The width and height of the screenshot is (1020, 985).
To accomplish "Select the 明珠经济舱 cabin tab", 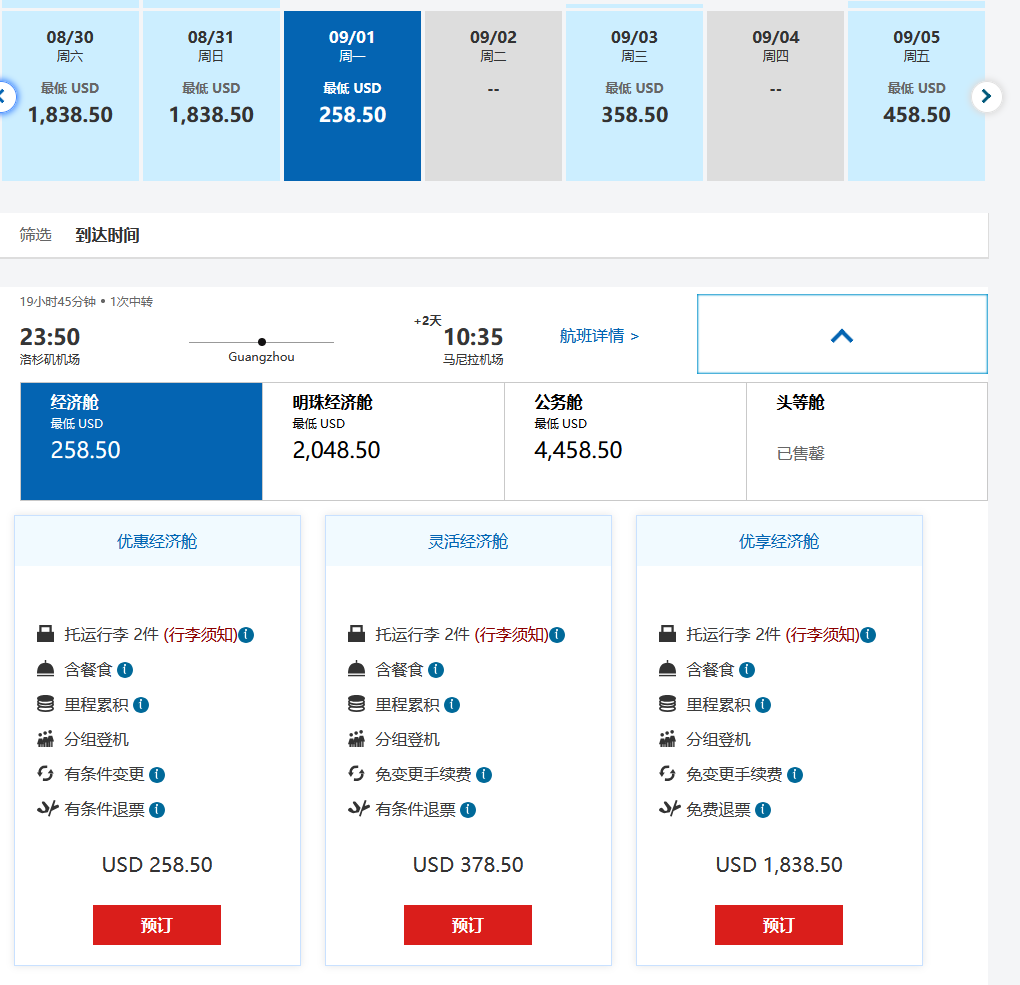I will click(x=383, y=441).
